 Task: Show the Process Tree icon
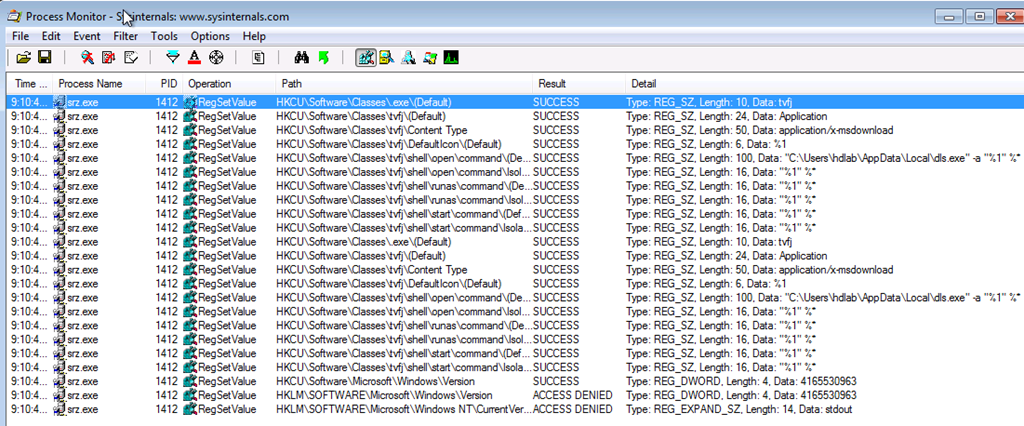[258, 57]
